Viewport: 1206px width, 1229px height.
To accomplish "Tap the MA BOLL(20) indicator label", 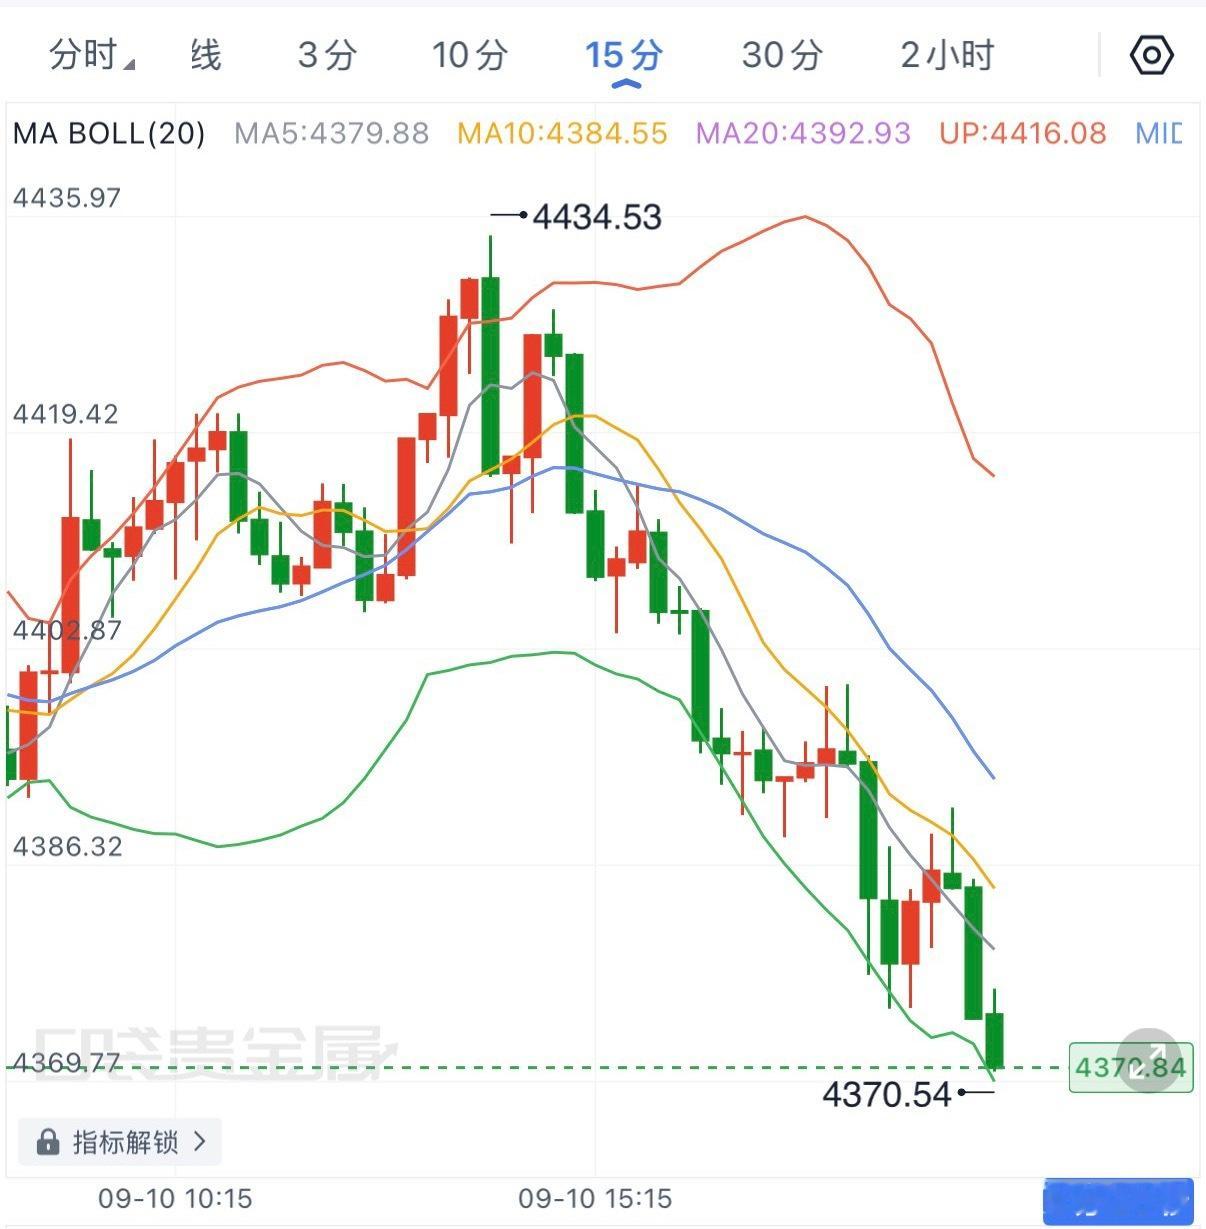I will (x=109, y=133).
